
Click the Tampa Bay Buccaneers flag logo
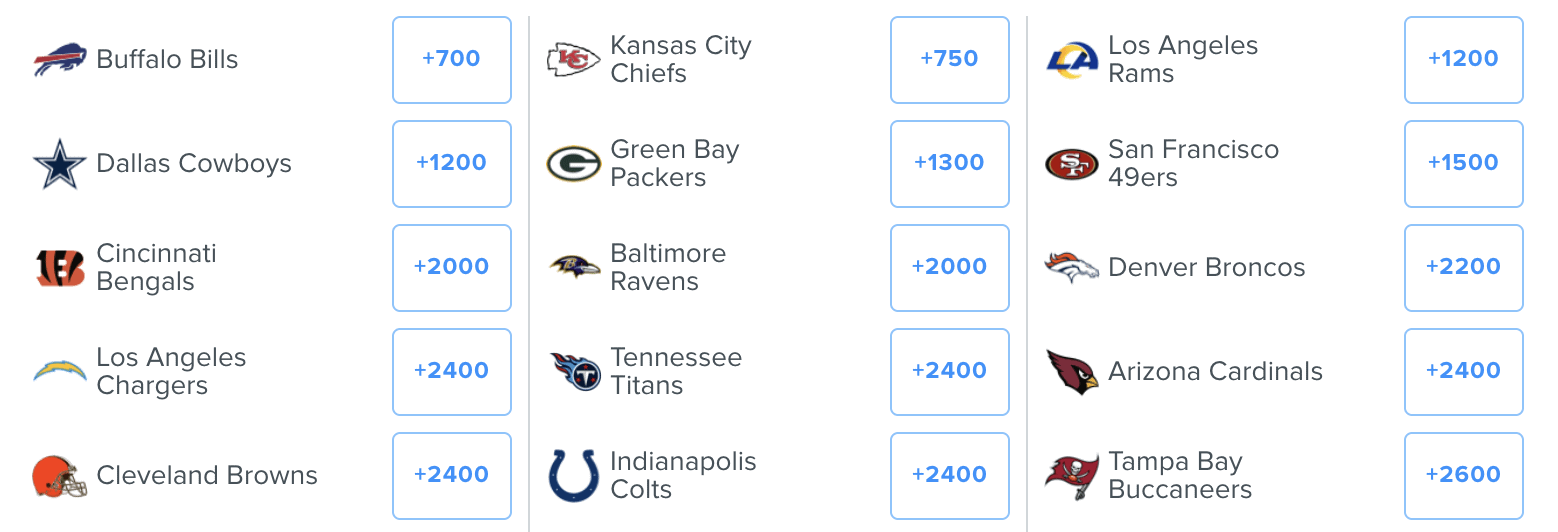[1072, 476]
